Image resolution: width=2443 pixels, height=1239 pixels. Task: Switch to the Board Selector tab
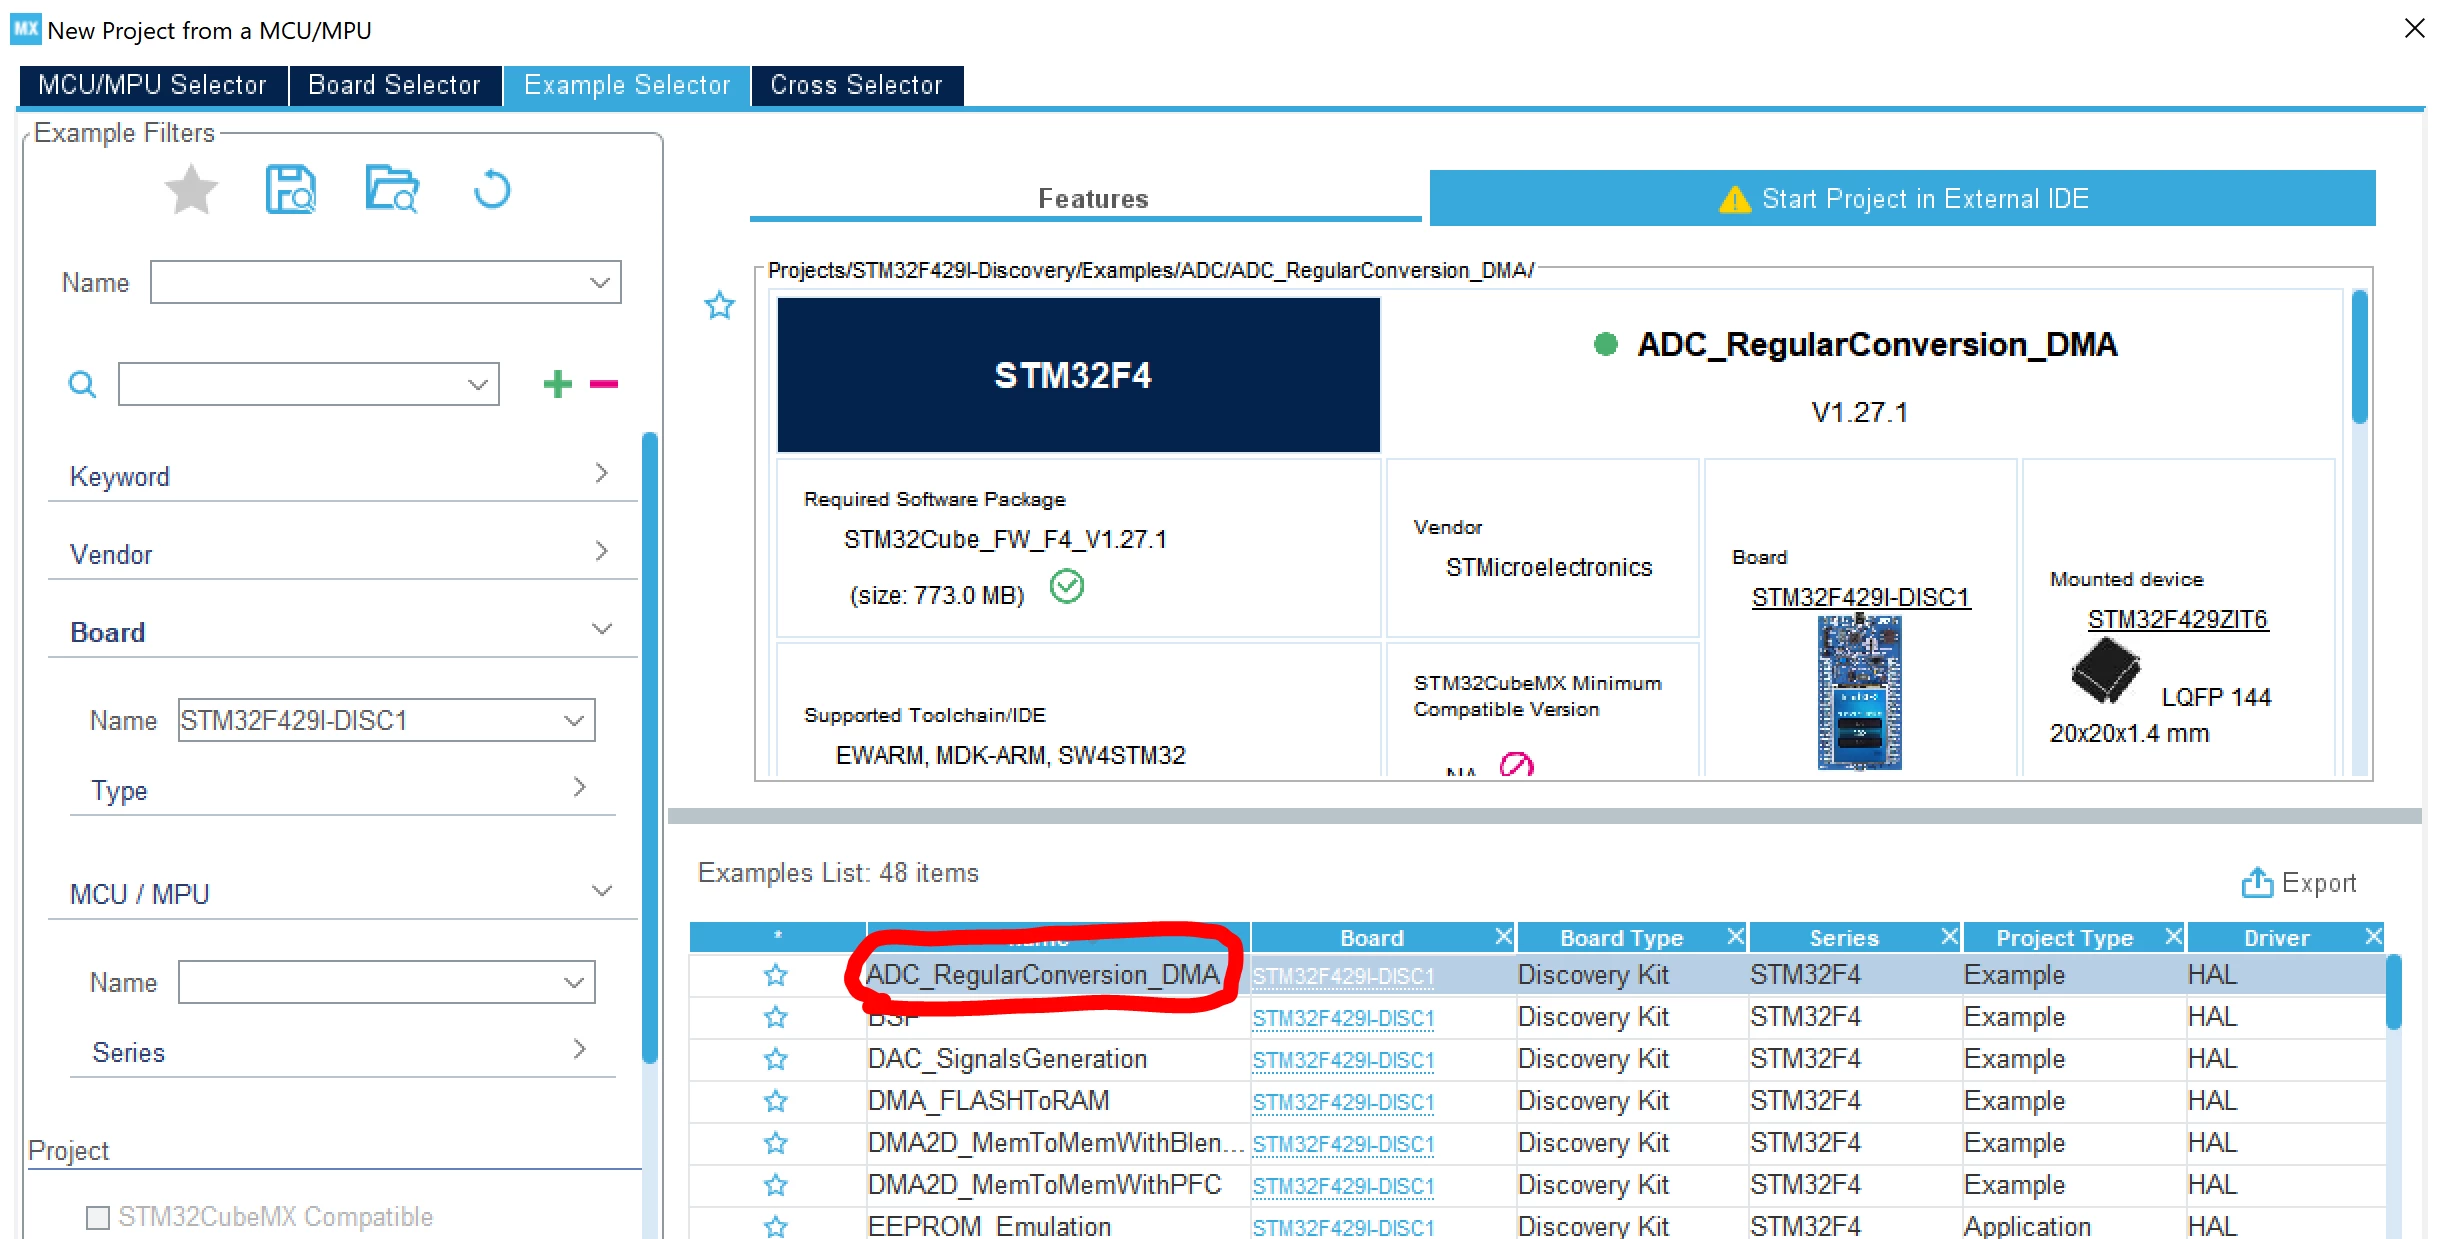coord(395,85)
